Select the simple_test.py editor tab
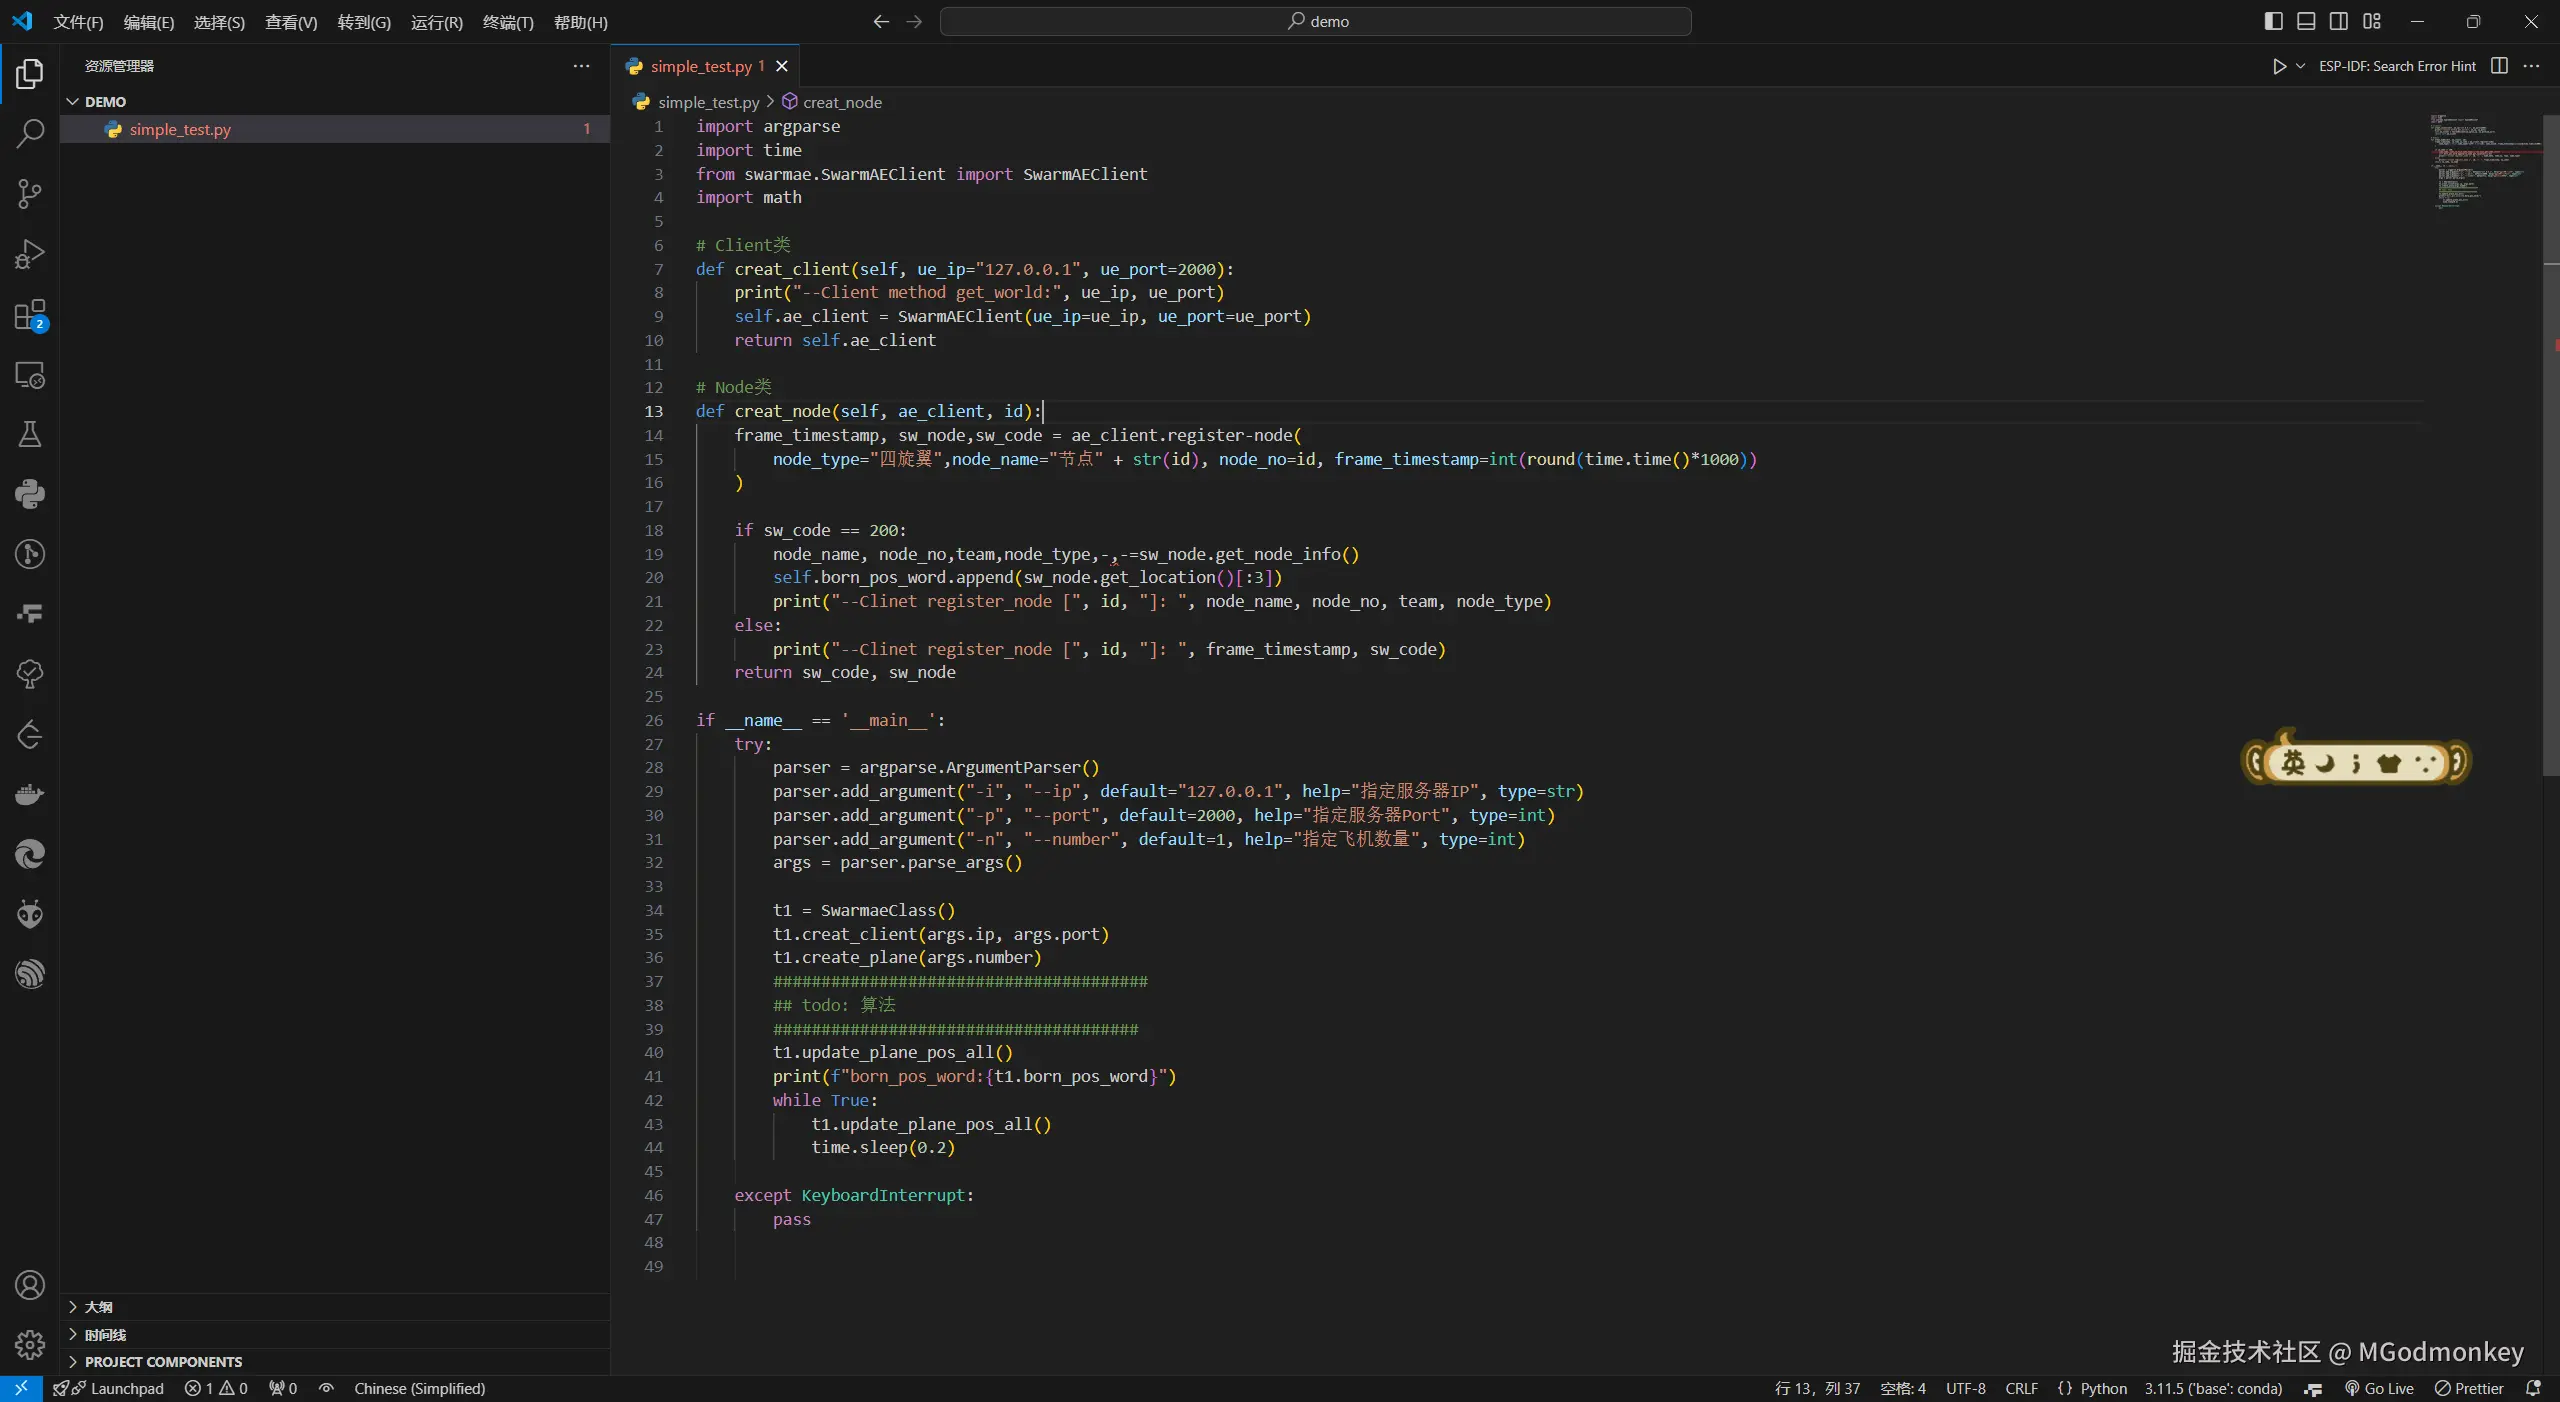Image resolution: width=2560 pixels, height=1402 pixels. pos(700,66)
